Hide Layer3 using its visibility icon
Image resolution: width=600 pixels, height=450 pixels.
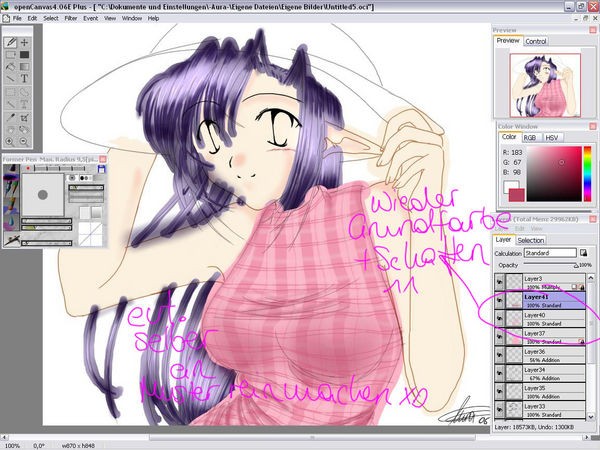[500, 282]
